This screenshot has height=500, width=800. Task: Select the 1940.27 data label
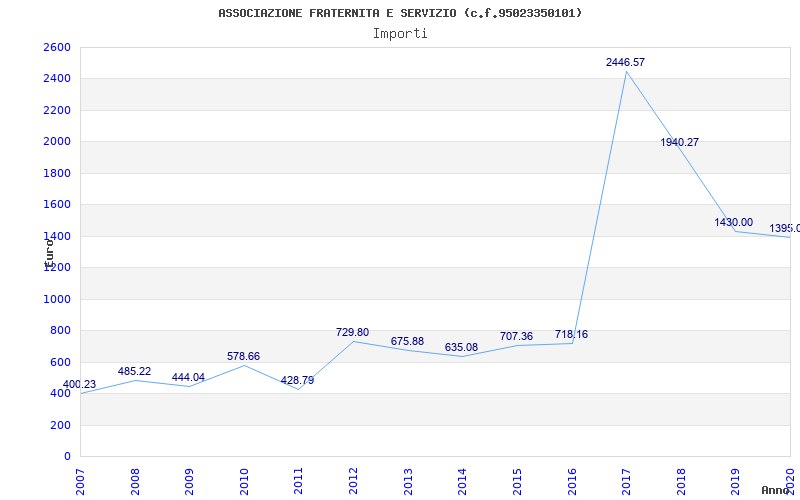click(680, 142)
